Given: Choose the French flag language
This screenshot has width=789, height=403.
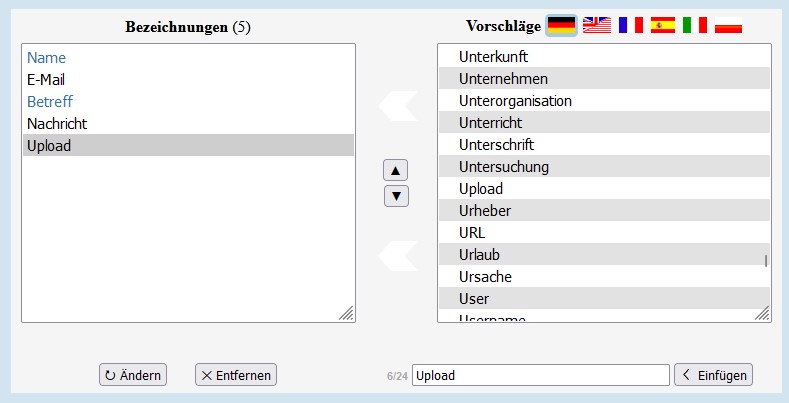Looking at the screenshot, I should pos(630,26).
